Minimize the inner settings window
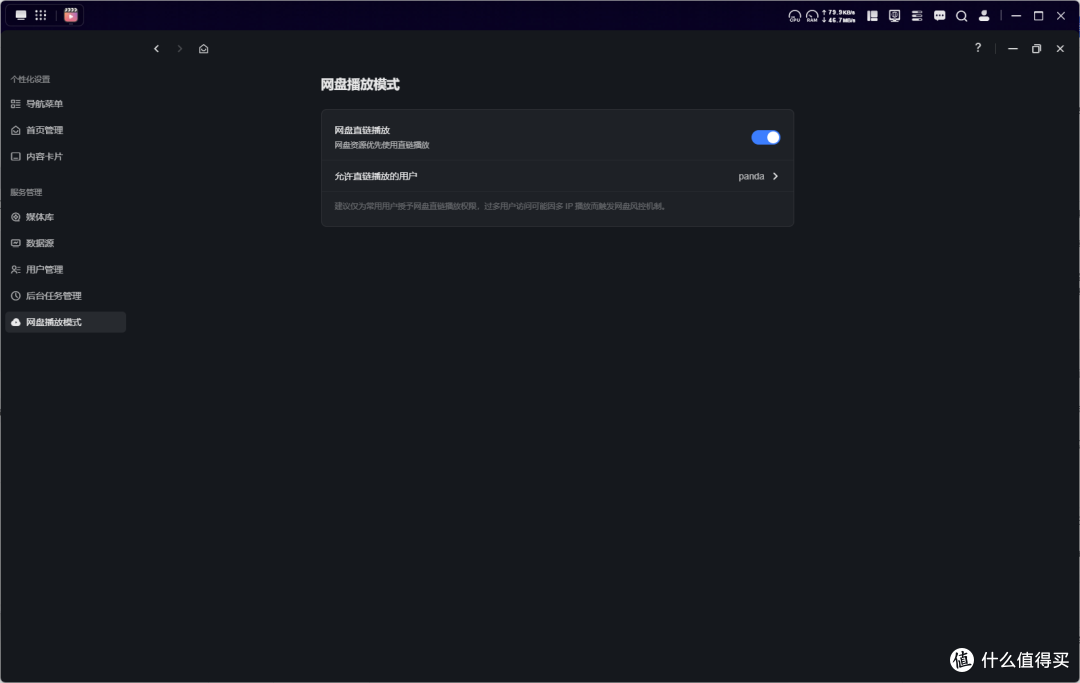Image resolution: width=1080 pixels, height=683 pixels. (1012, 49)
